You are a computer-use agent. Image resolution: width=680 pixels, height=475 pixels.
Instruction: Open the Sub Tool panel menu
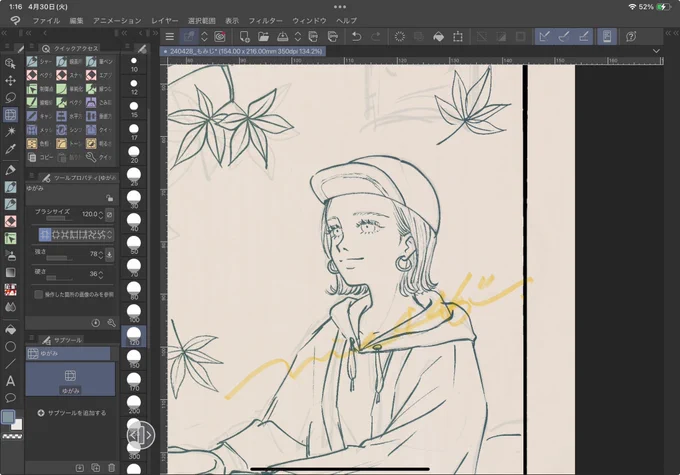(32, 338)
